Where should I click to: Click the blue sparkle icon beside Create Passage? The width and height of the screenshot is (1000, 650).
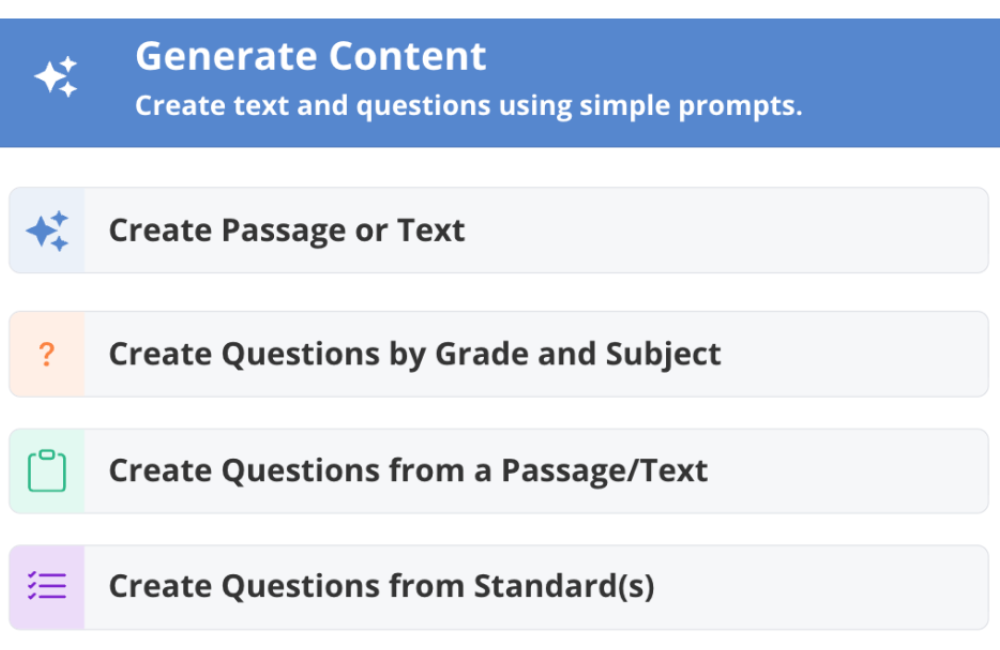(47, 231)
